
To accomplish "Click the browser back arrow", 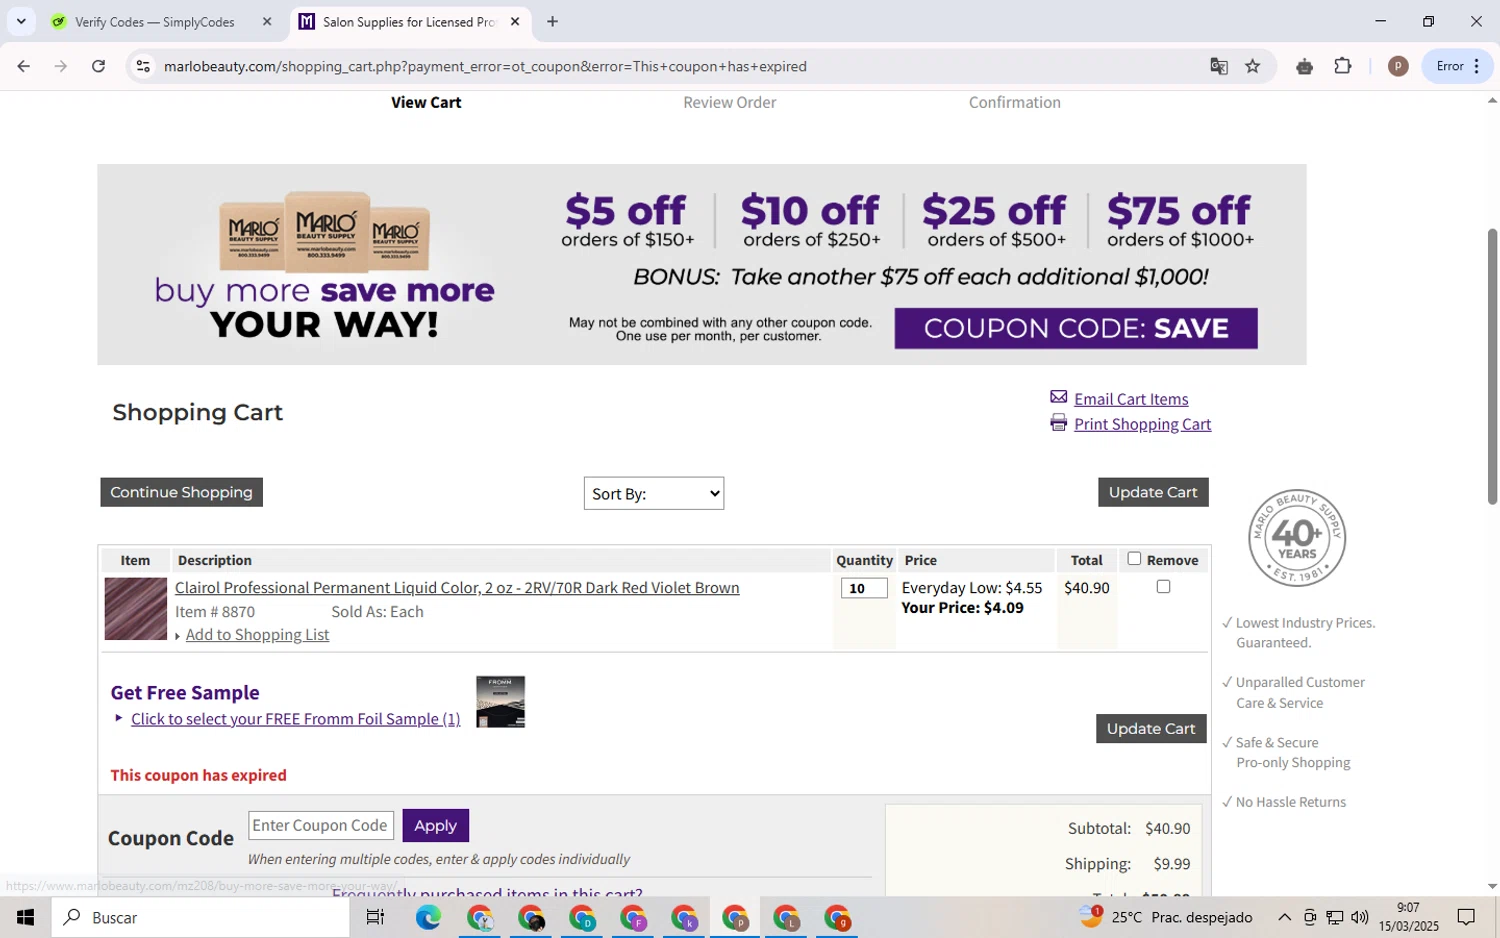I will pos(23,66).
